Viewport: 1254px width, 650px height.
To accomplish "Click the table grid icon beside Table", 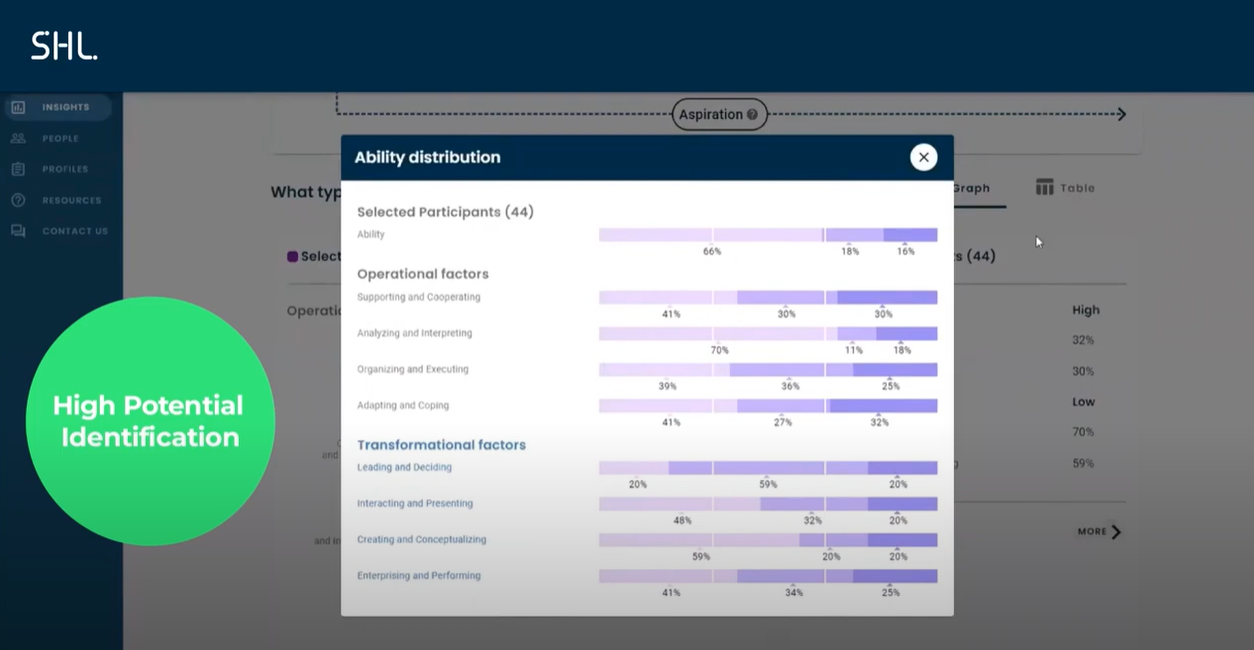I will pyautogui.click(x=1044, y=186).
